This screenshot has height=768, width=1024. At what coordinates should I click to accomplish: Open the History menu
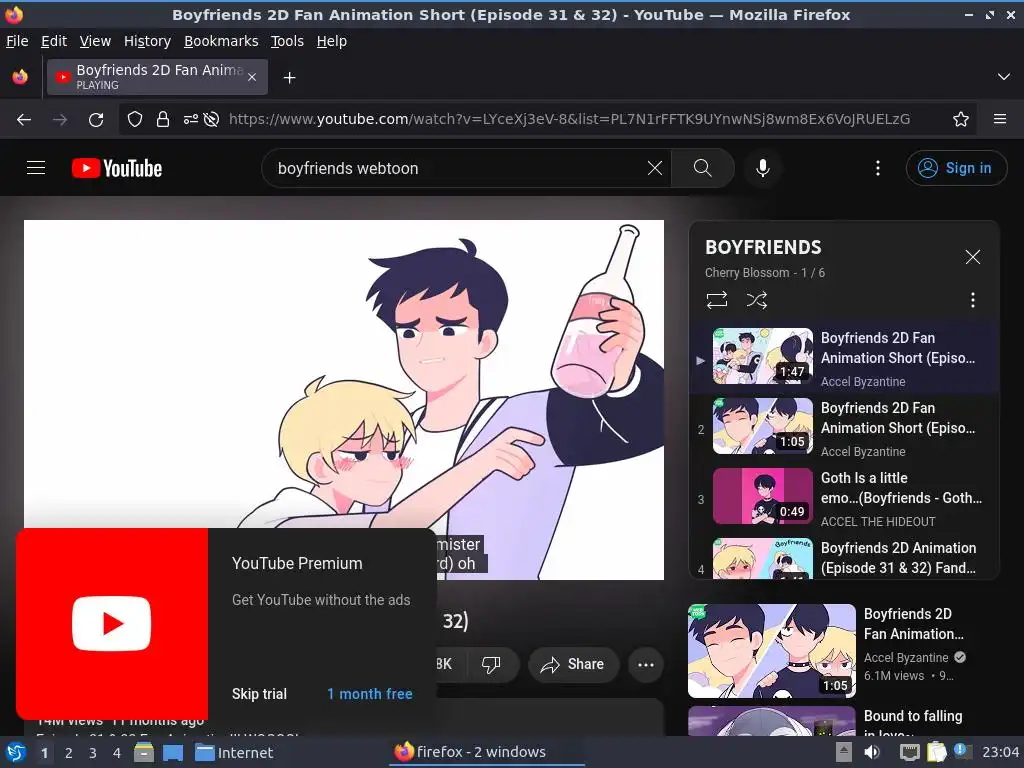coord(147,41)
